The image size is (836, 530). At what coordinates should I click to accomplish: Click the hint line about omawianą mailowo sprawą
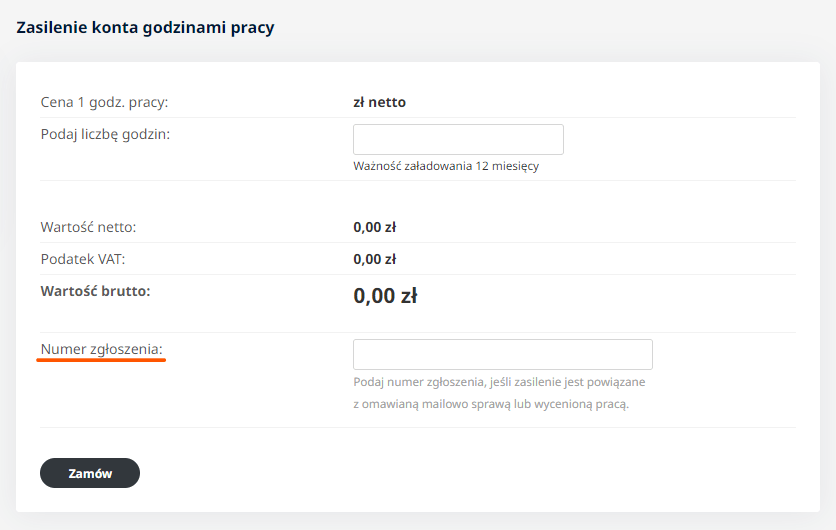click(x=491, y=404)
